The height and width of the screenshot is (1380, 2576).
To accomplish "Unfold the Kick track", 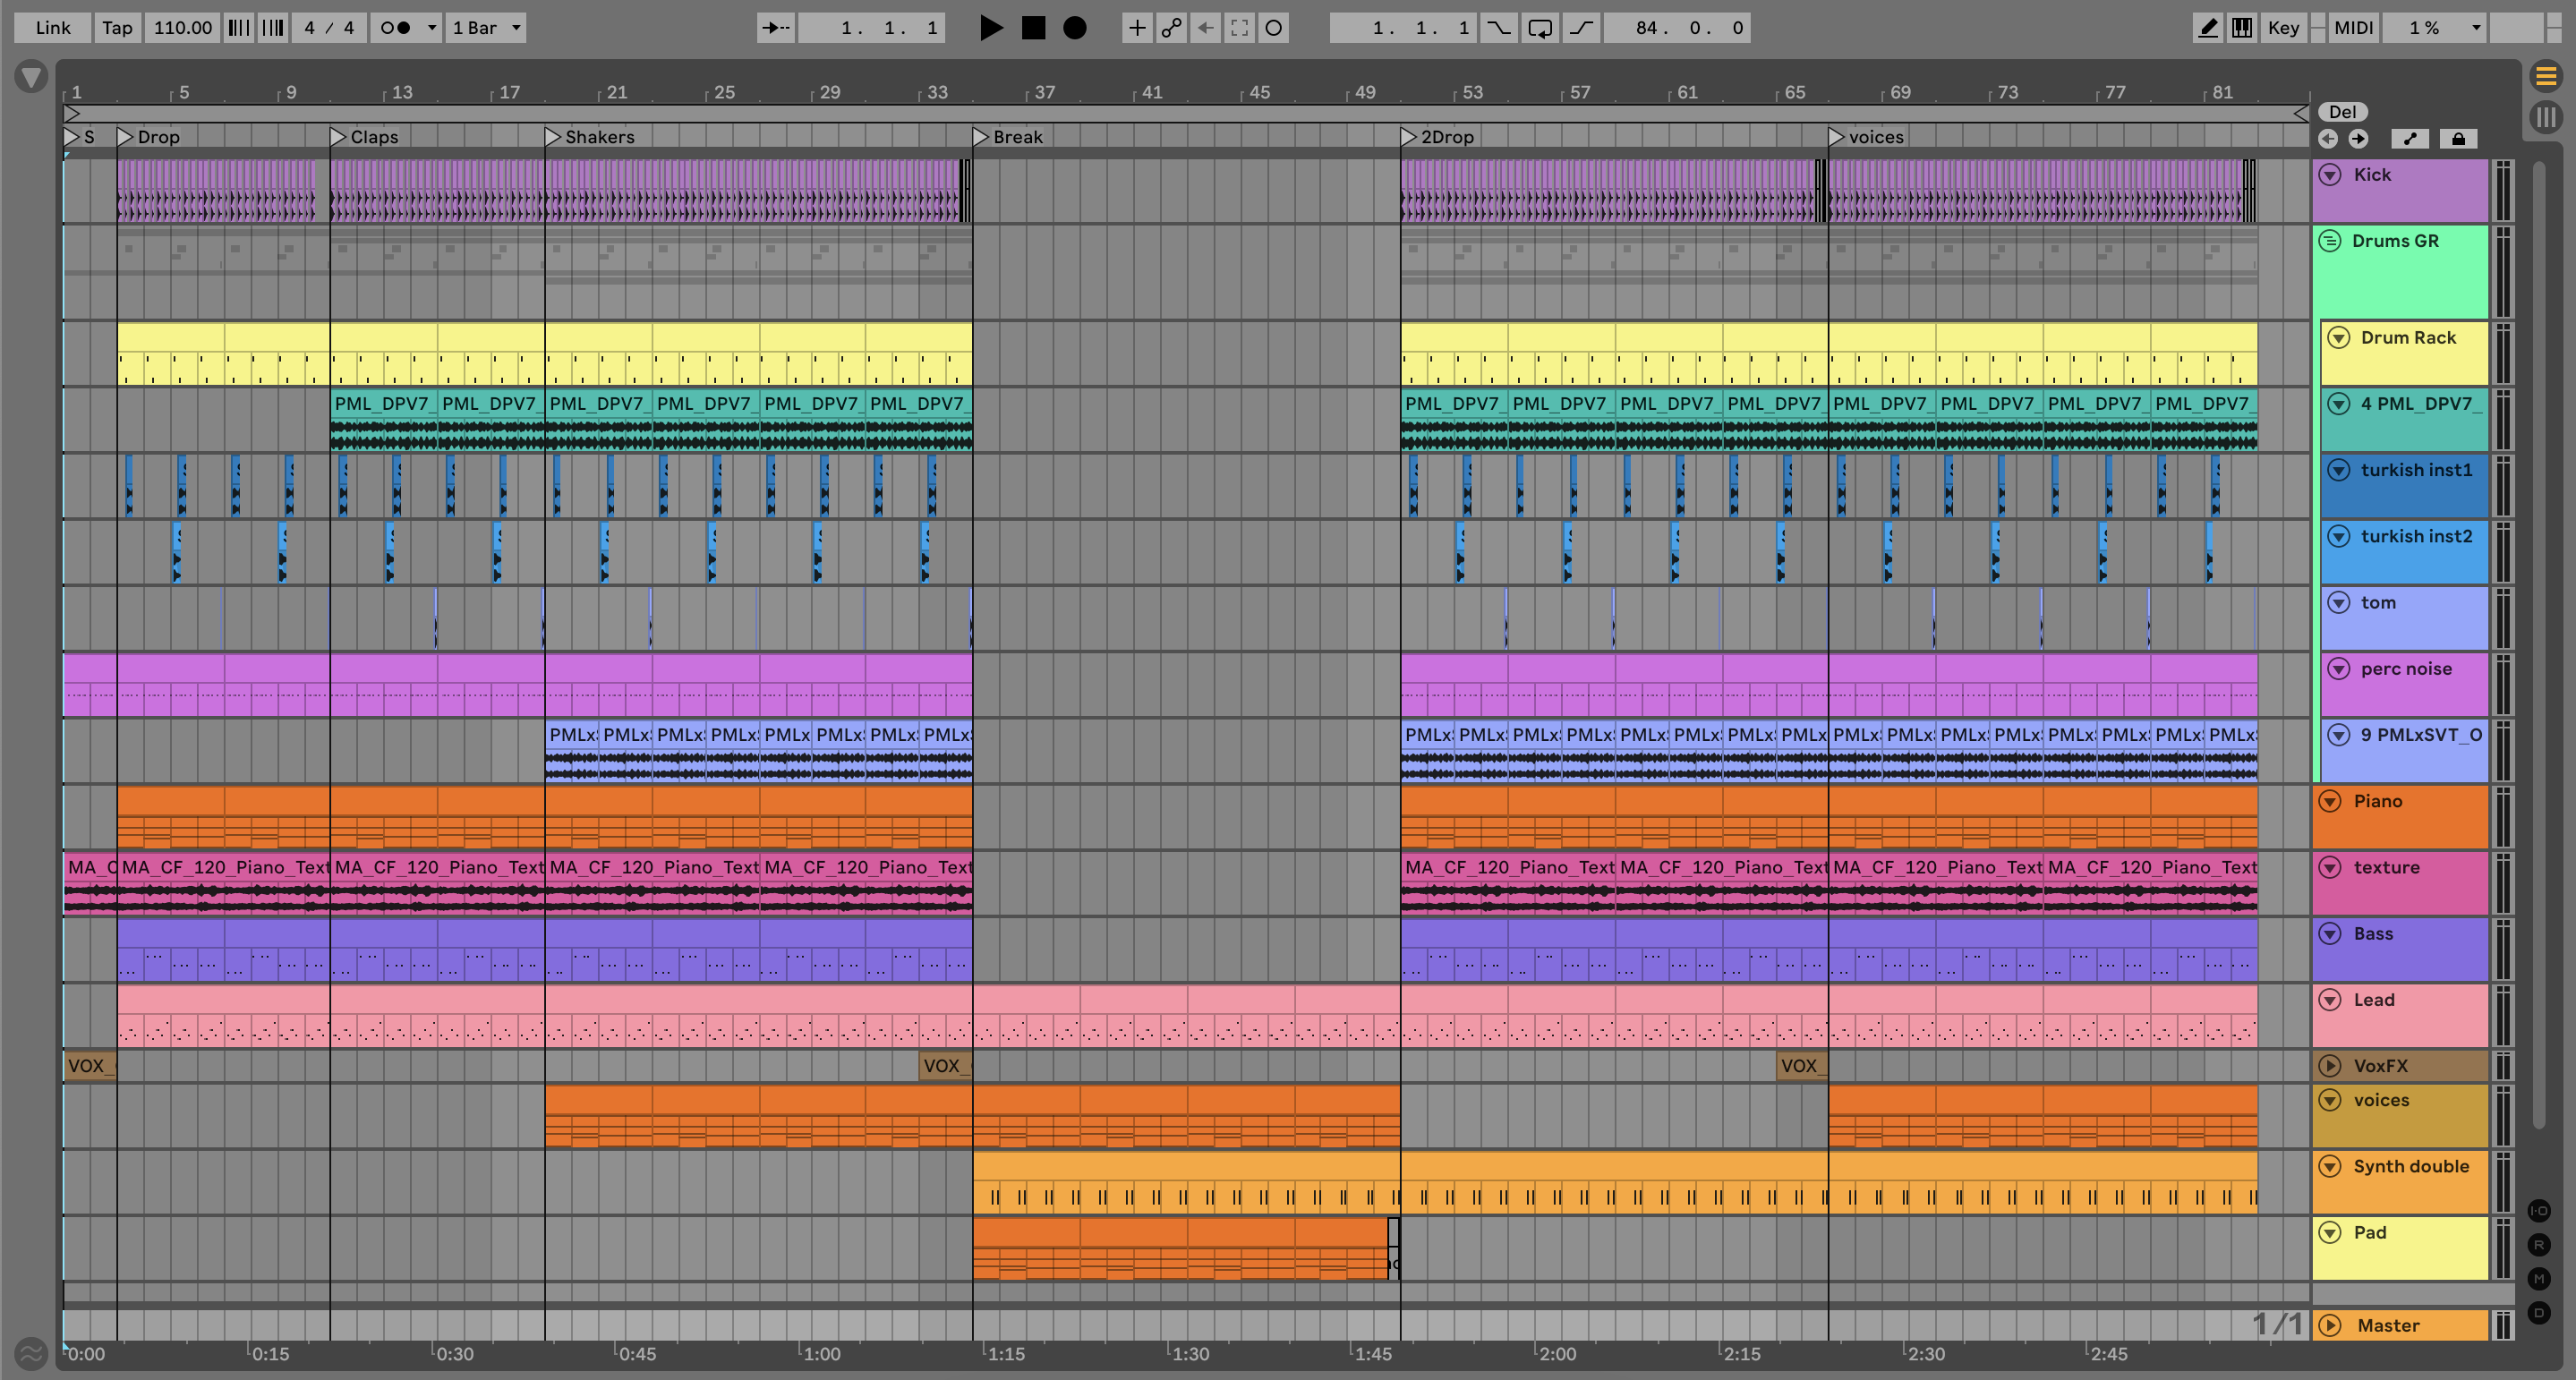I will (2330, 175).
